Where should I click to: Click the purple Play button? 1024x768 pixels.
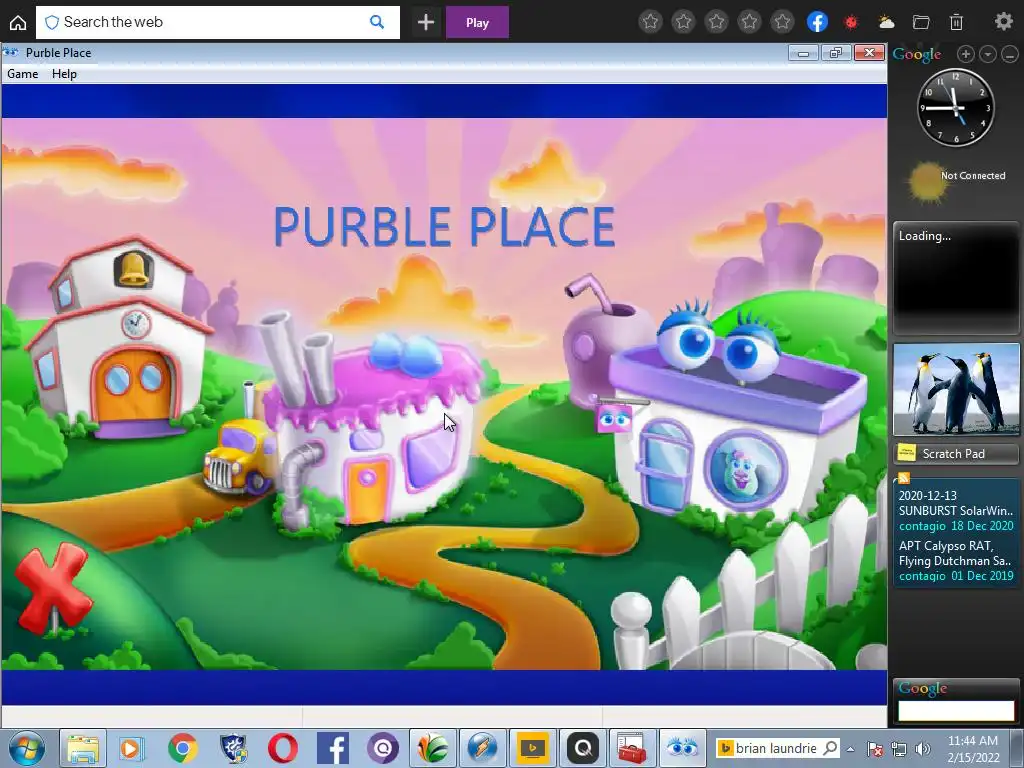pos(477,22)
